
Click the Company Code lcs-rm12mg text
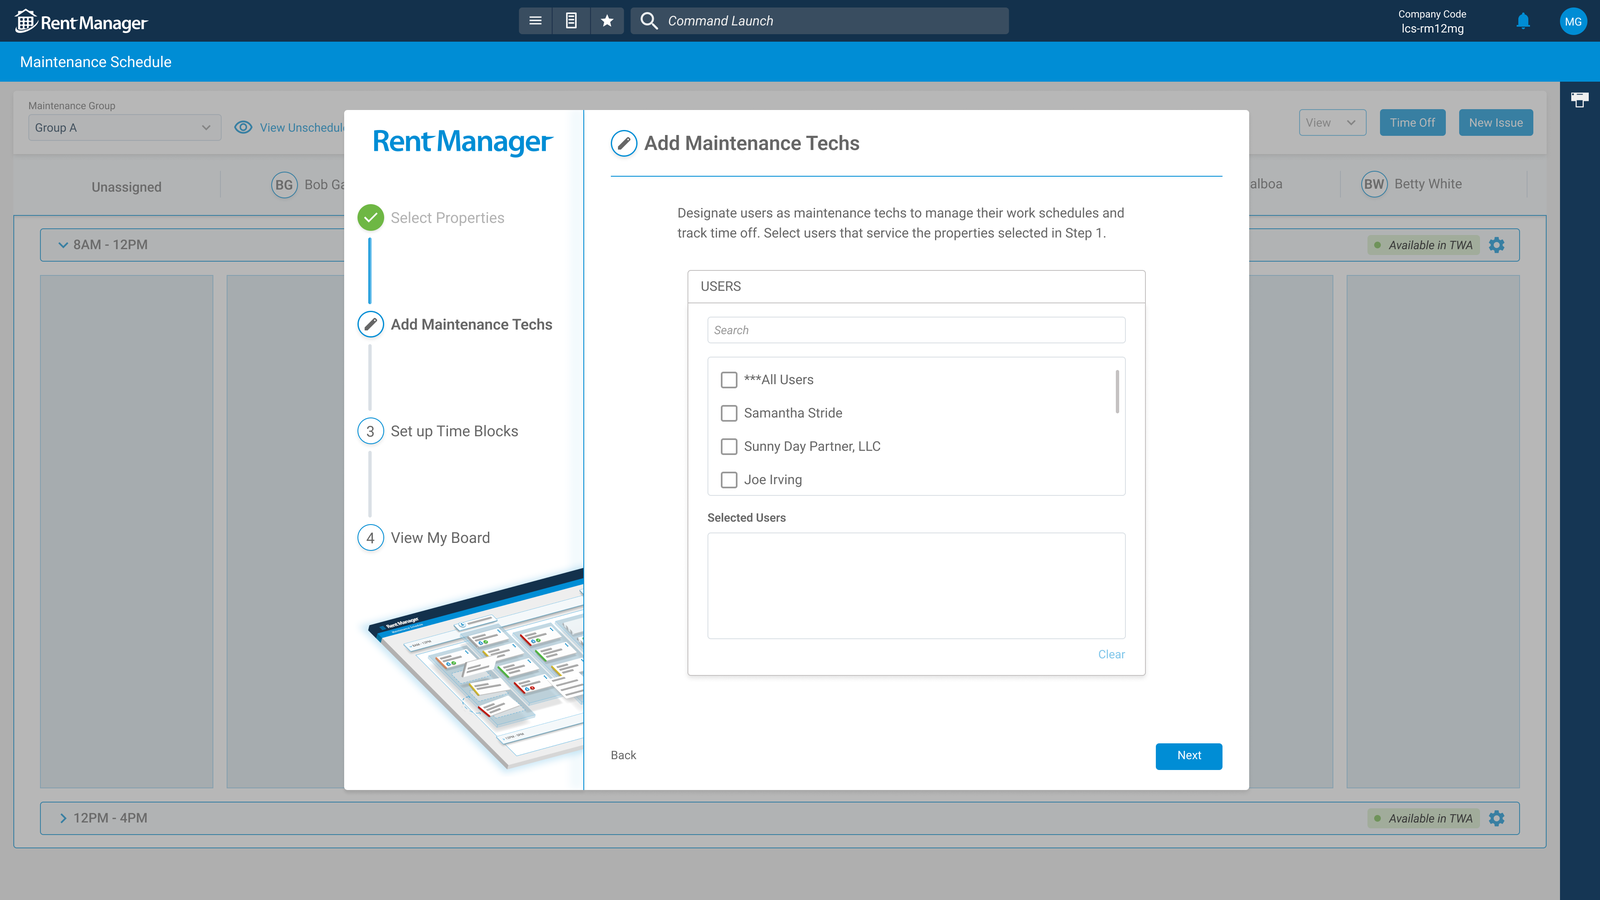[x=1432, y=22]
